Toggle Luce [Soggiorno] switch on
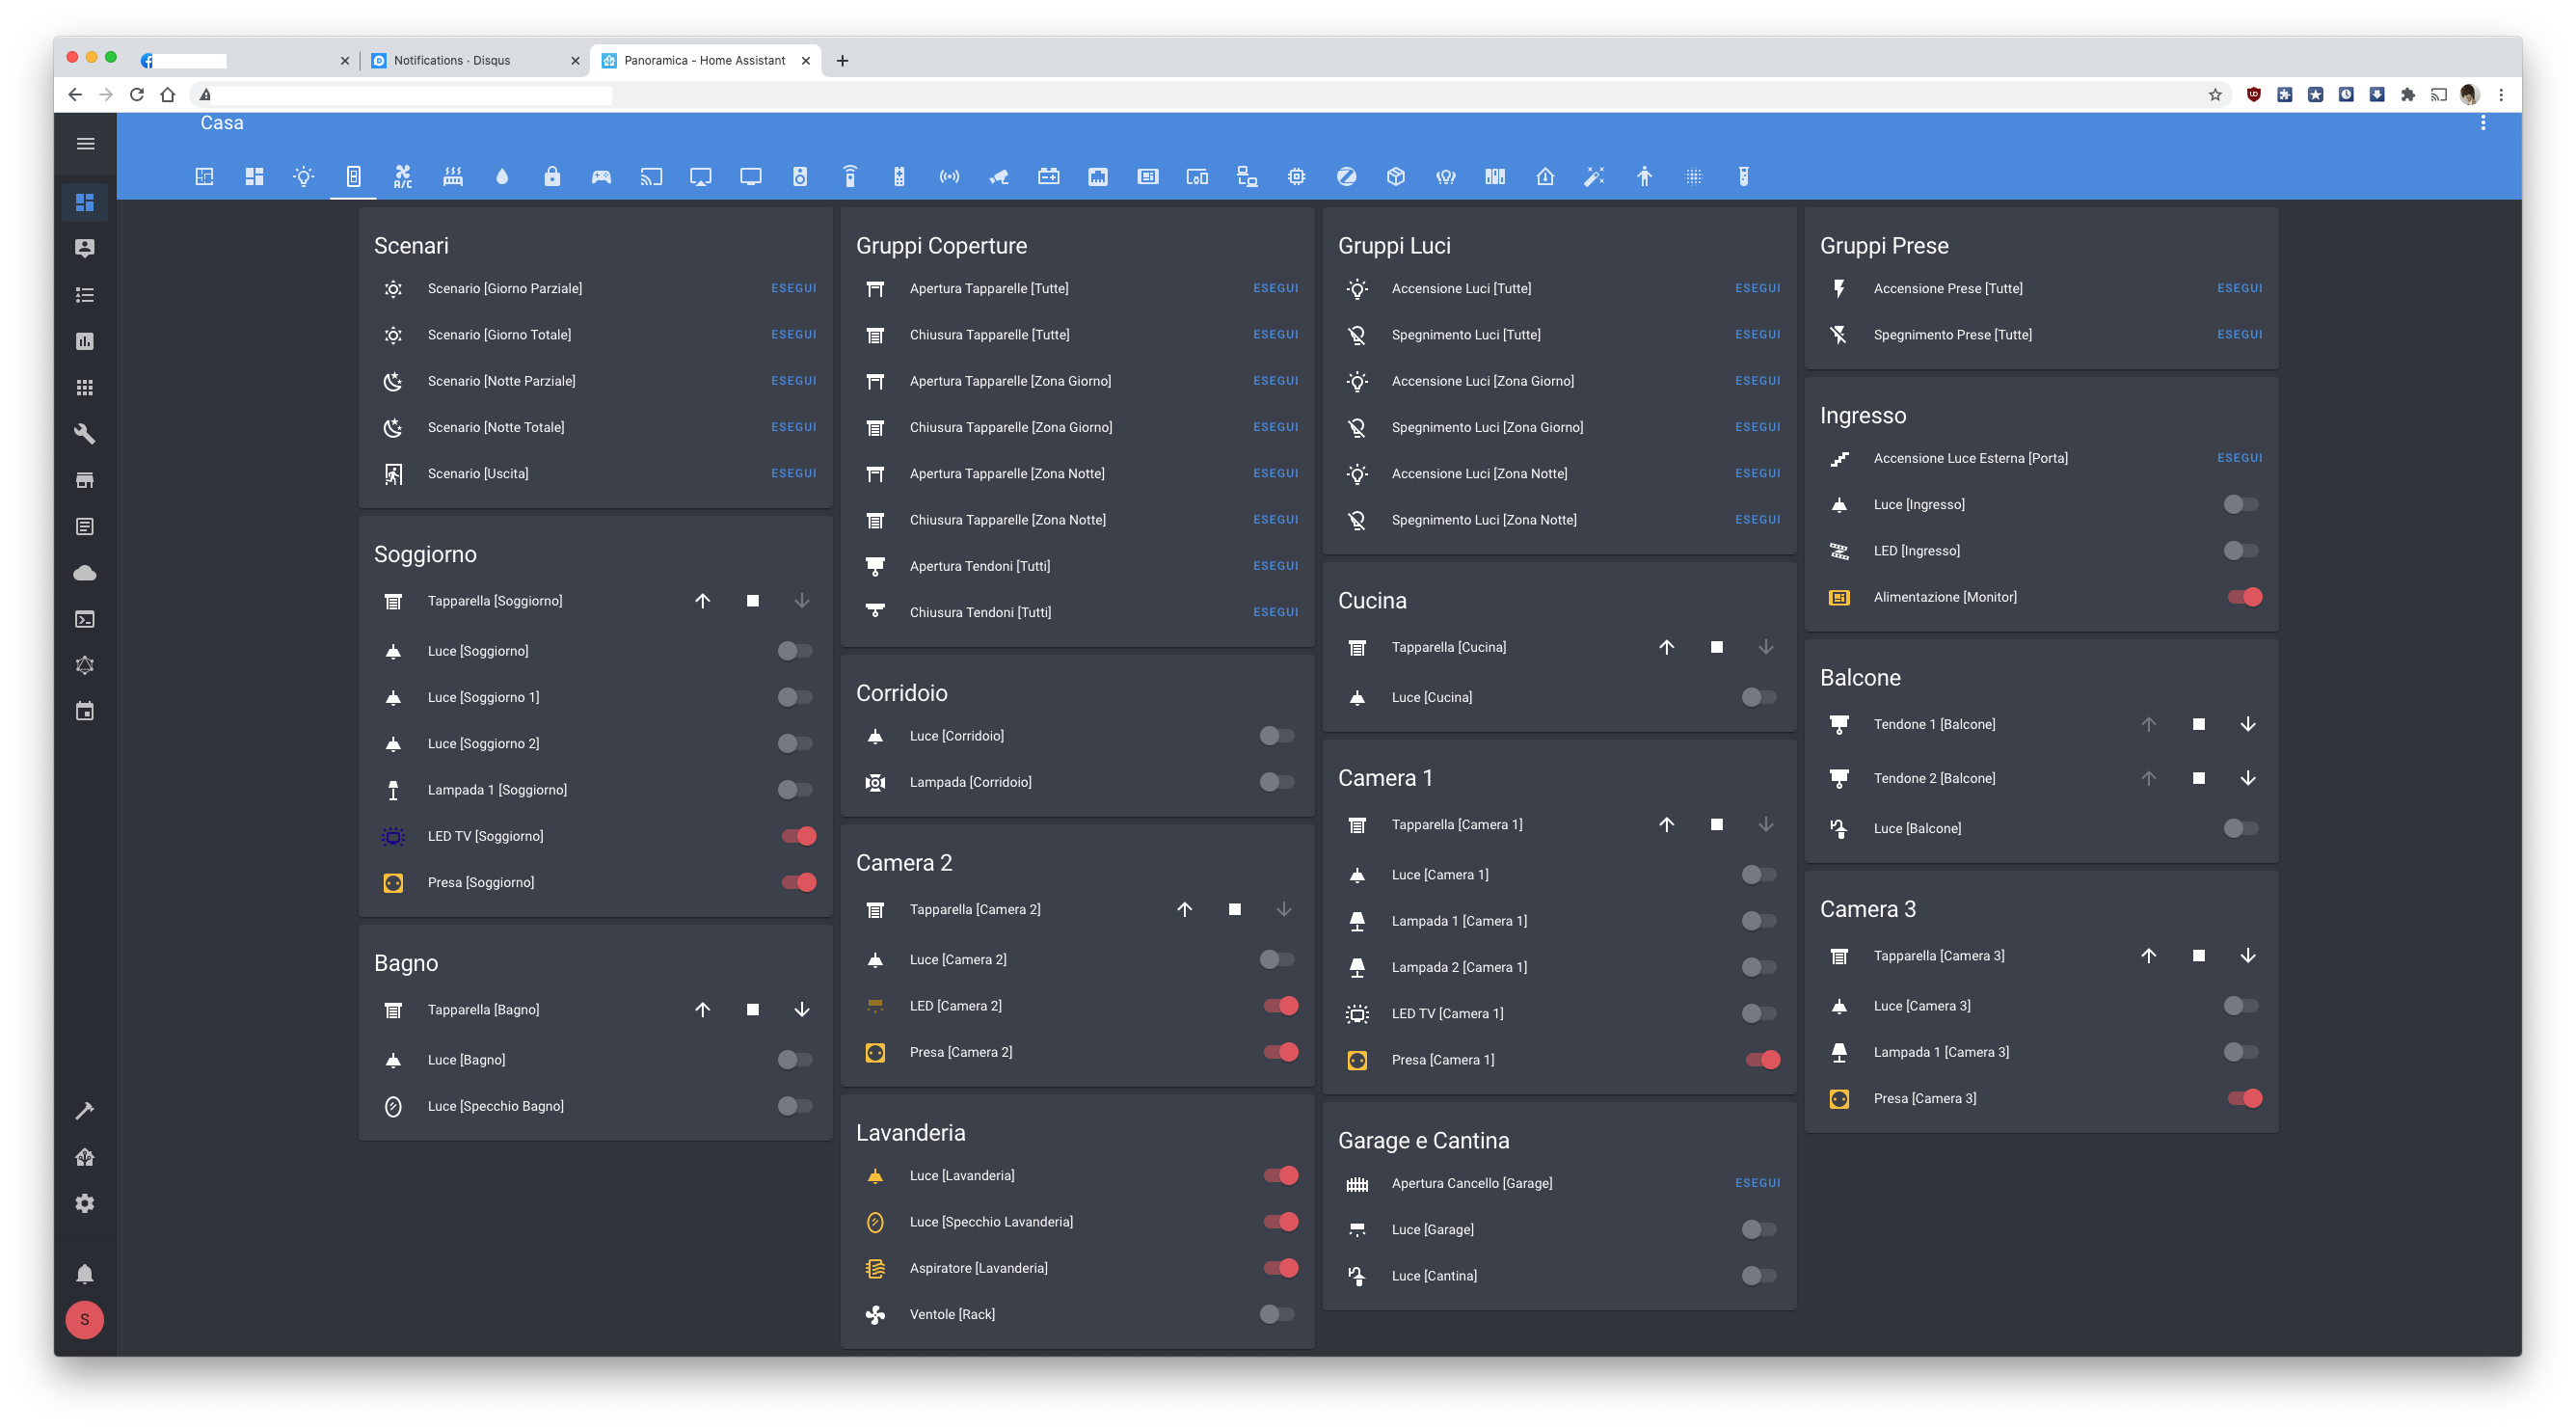Image resolution: width=2576 pixels, height=1428 pixels. coord(795,651)
